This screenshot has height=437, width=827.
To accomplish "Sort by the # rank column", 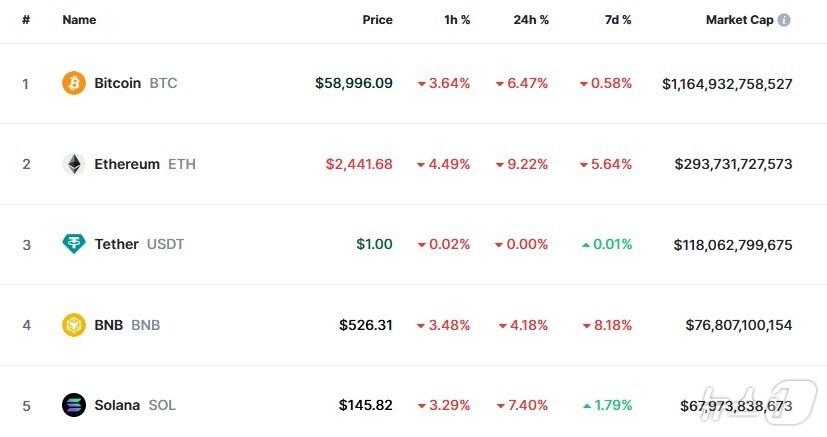I will pyautogui.click(x=26, y=20).
